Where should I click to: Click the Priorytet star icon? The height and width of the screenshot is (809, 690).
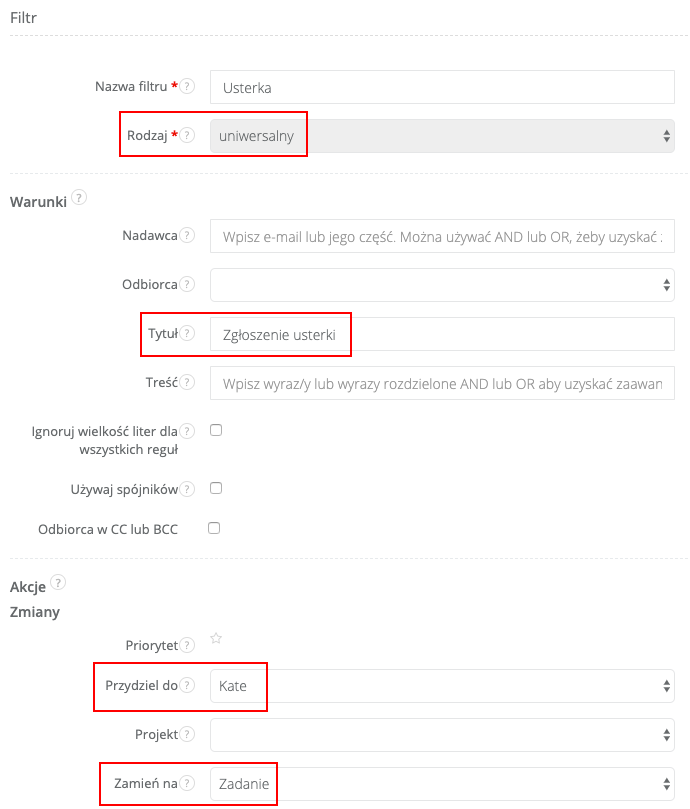[x=215, y=638]
